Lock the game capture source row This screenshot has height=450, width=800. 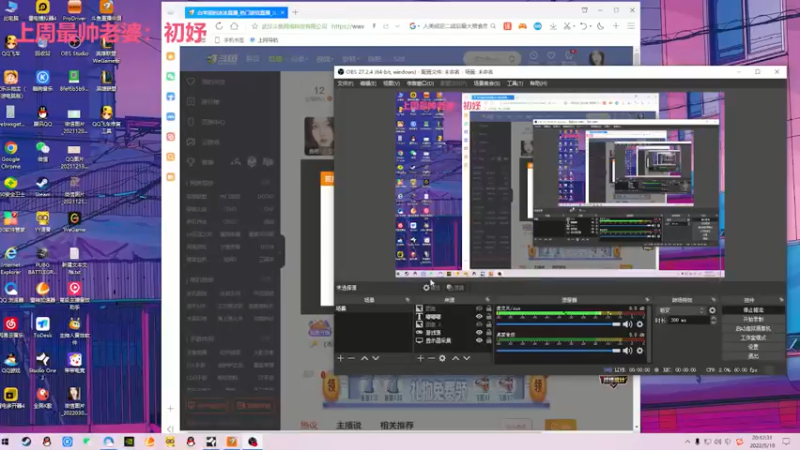click(488, 332)
